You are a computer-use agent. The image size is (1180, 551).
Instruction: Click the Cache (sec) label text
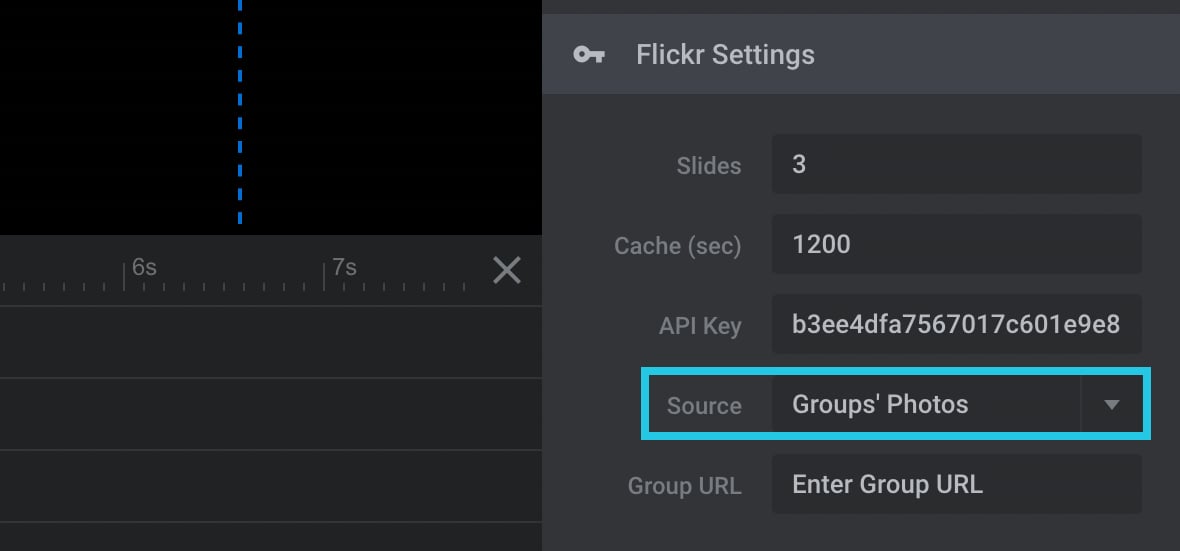(x=677, y=246)
